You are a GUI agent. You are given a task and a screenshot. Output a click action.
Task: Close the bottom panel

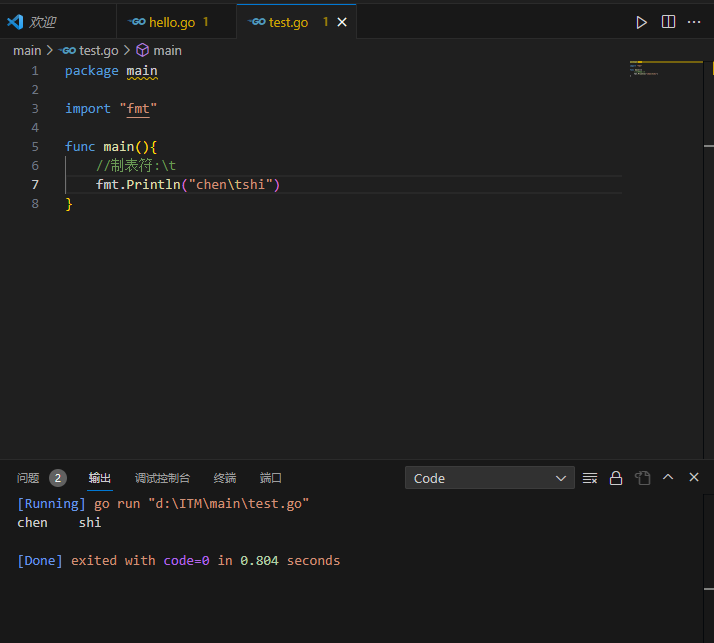pyautogui.click(x=694, y=478)
